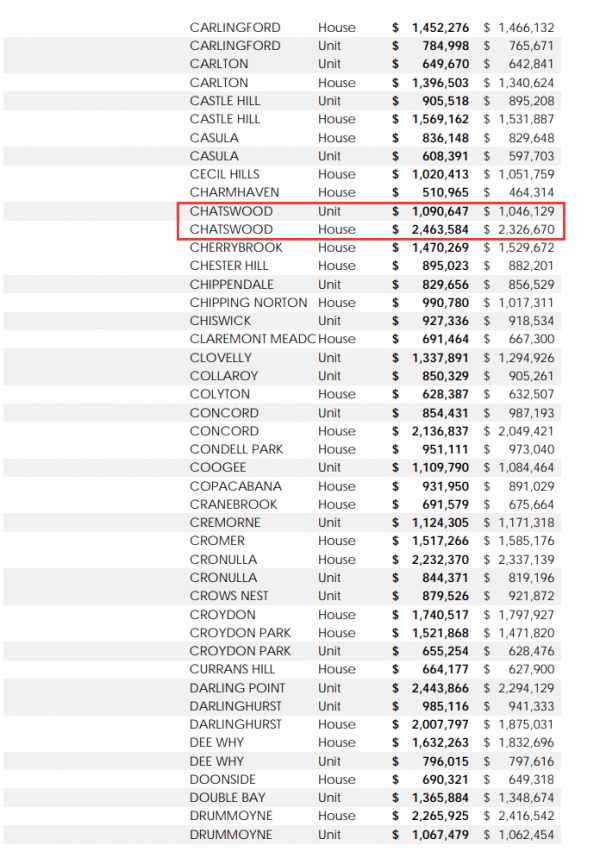This screenshot has height=864, width=600.
Task: Click the DARLING POINT suburb name
Action: pos(237,688)
